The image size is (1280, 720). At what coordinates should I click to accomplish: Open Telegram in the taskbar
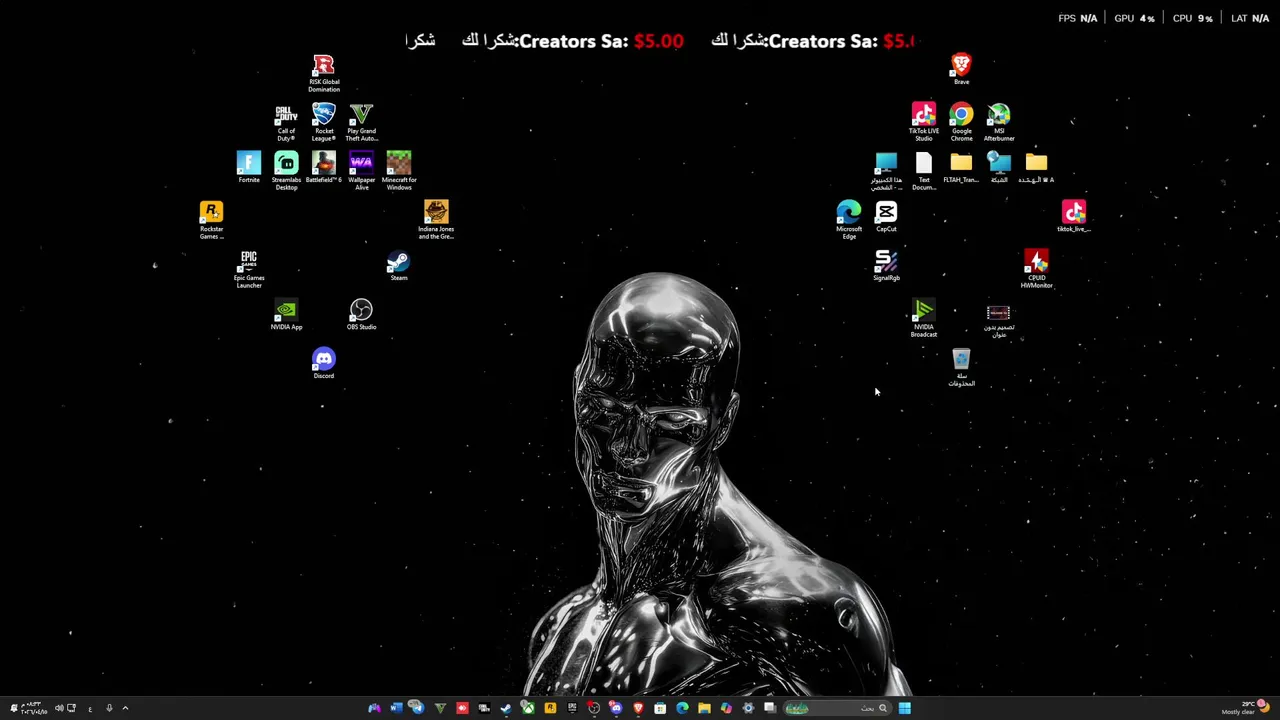417,708
